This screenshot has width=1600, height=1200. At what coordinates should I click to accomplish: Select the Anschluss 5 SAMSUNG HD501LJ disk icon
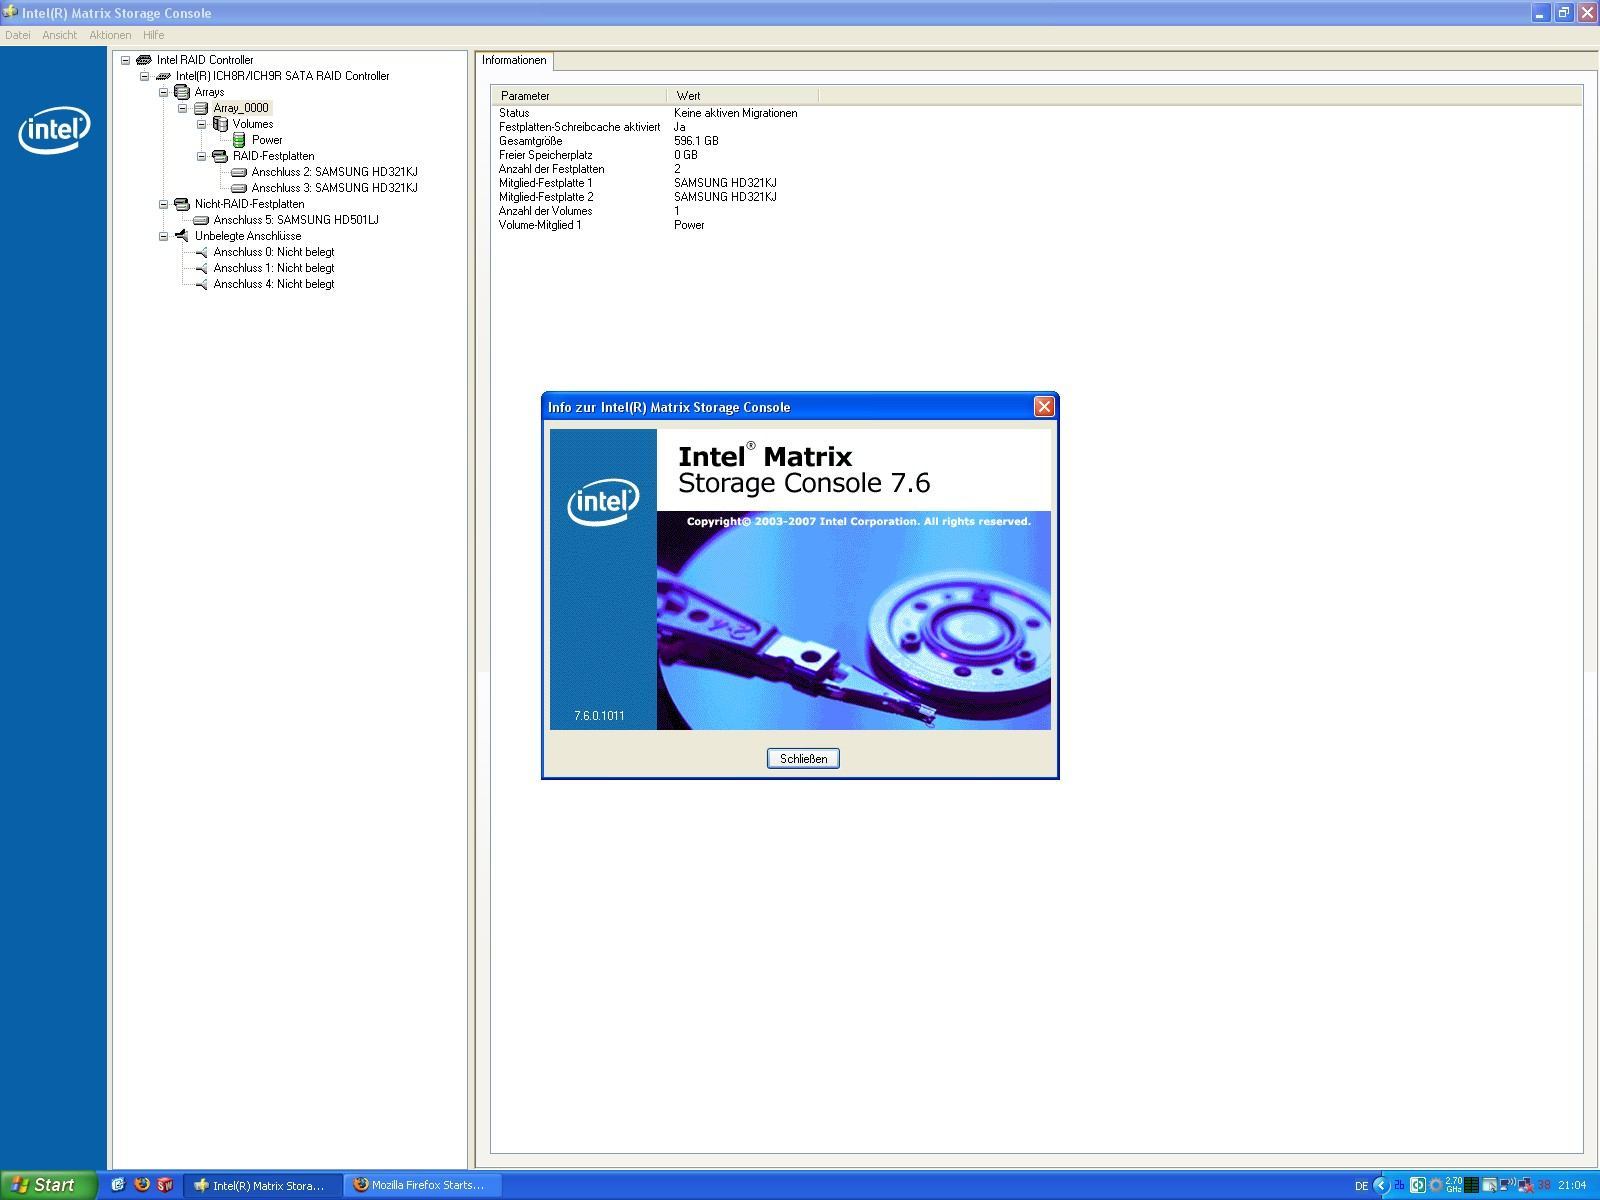point(201,220)
